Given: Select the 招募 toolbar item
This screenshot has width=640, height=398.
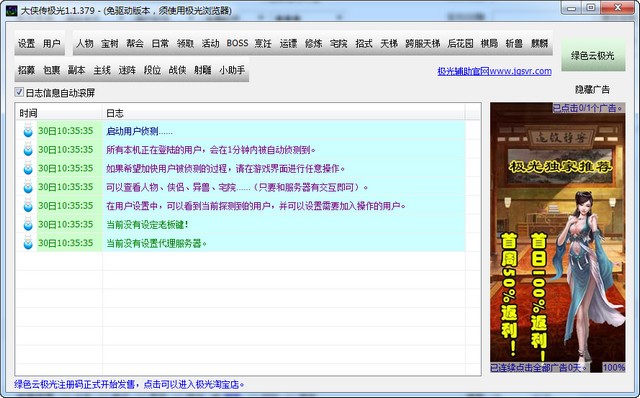Looking at the screenshot, I should 27,70.
